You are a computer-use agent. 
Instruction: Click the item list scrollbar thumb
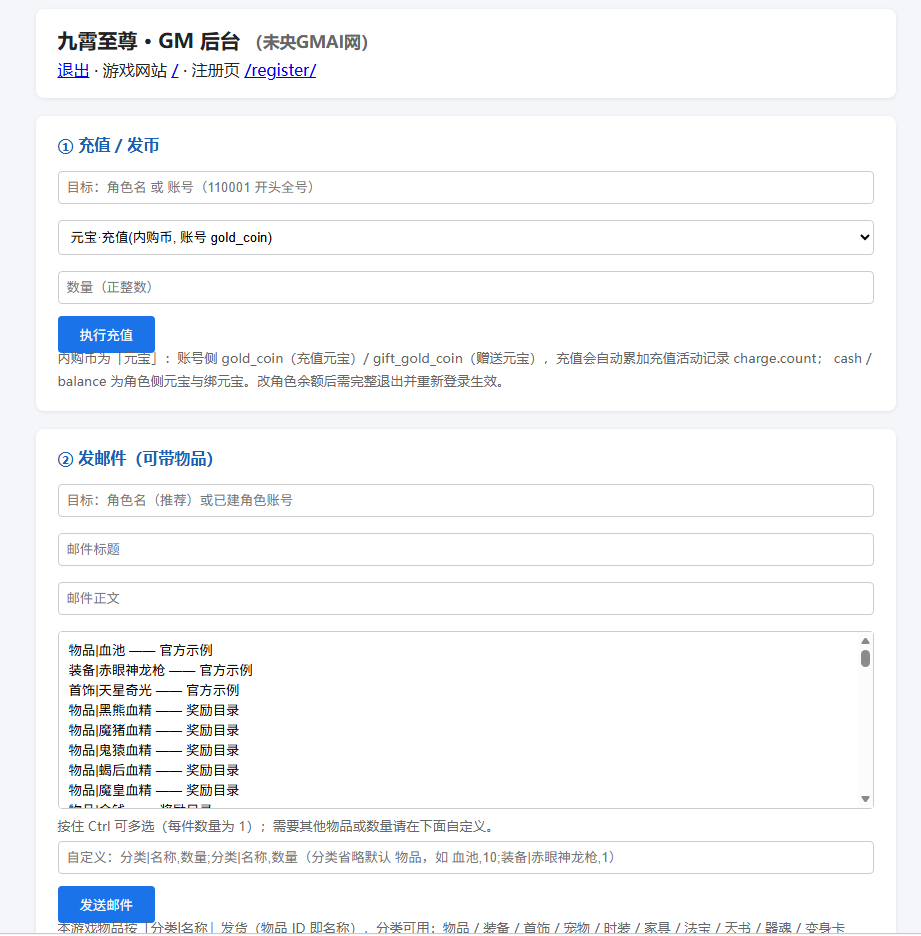[865, 658]
